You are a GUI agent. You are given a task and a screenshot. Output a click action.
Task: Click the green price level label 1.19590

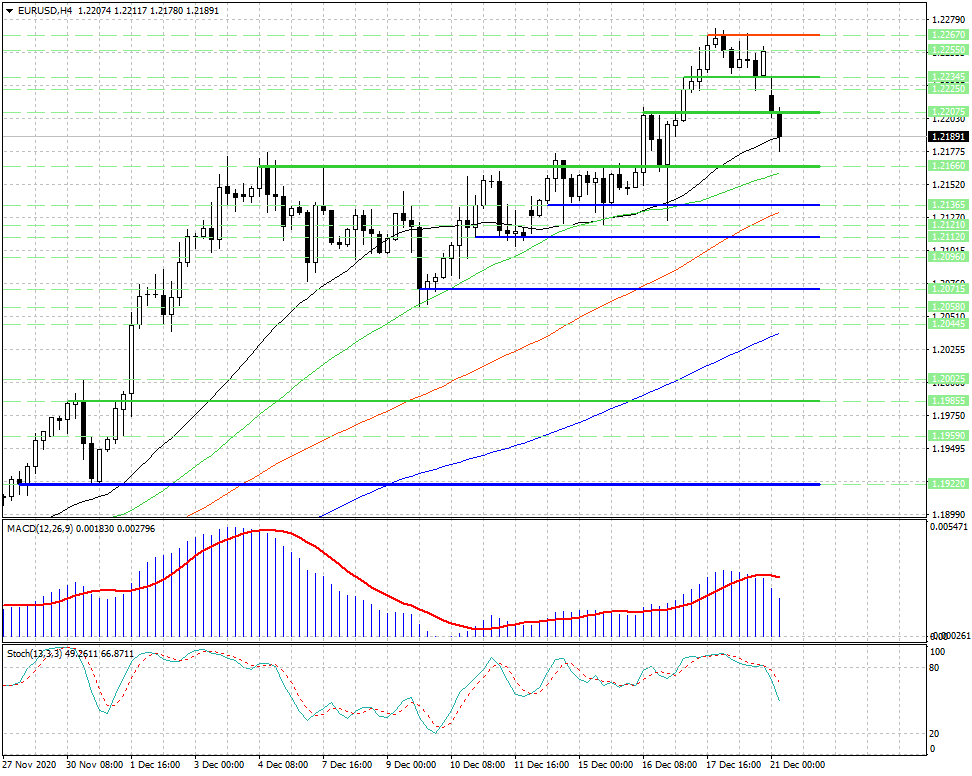948,436
